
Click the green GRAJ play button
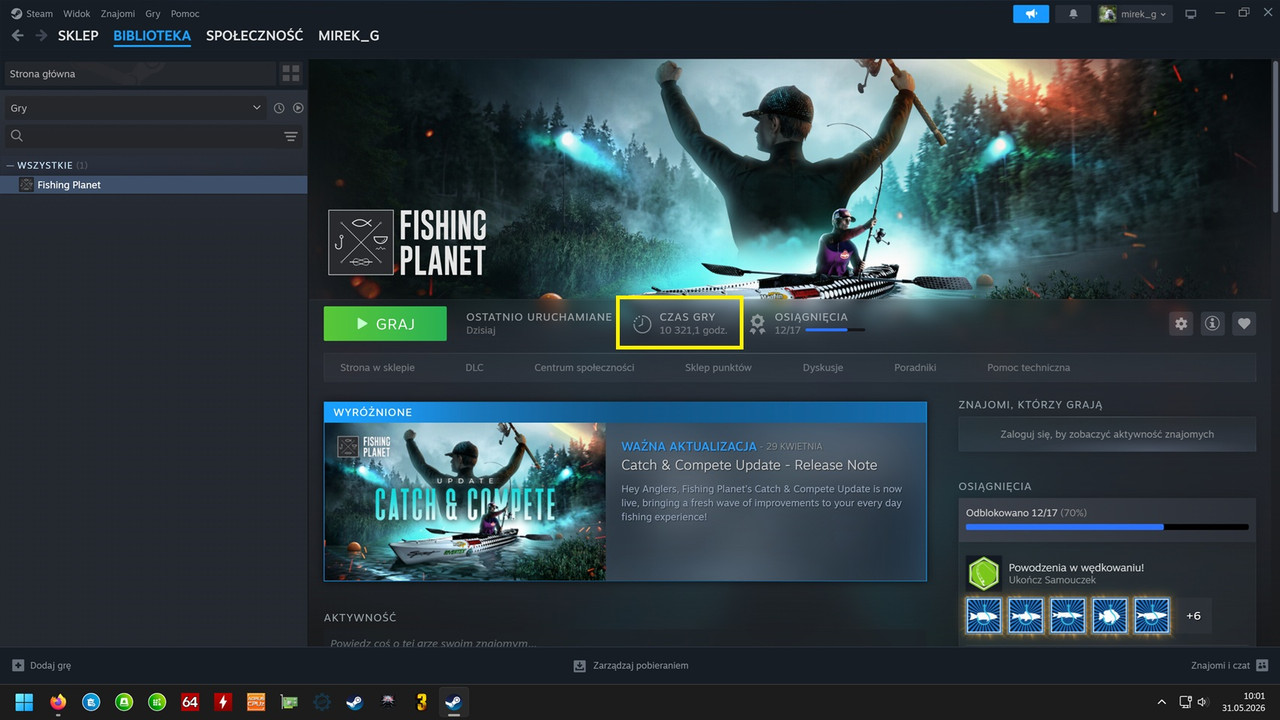pyautogui.click(x=385, y=324)
